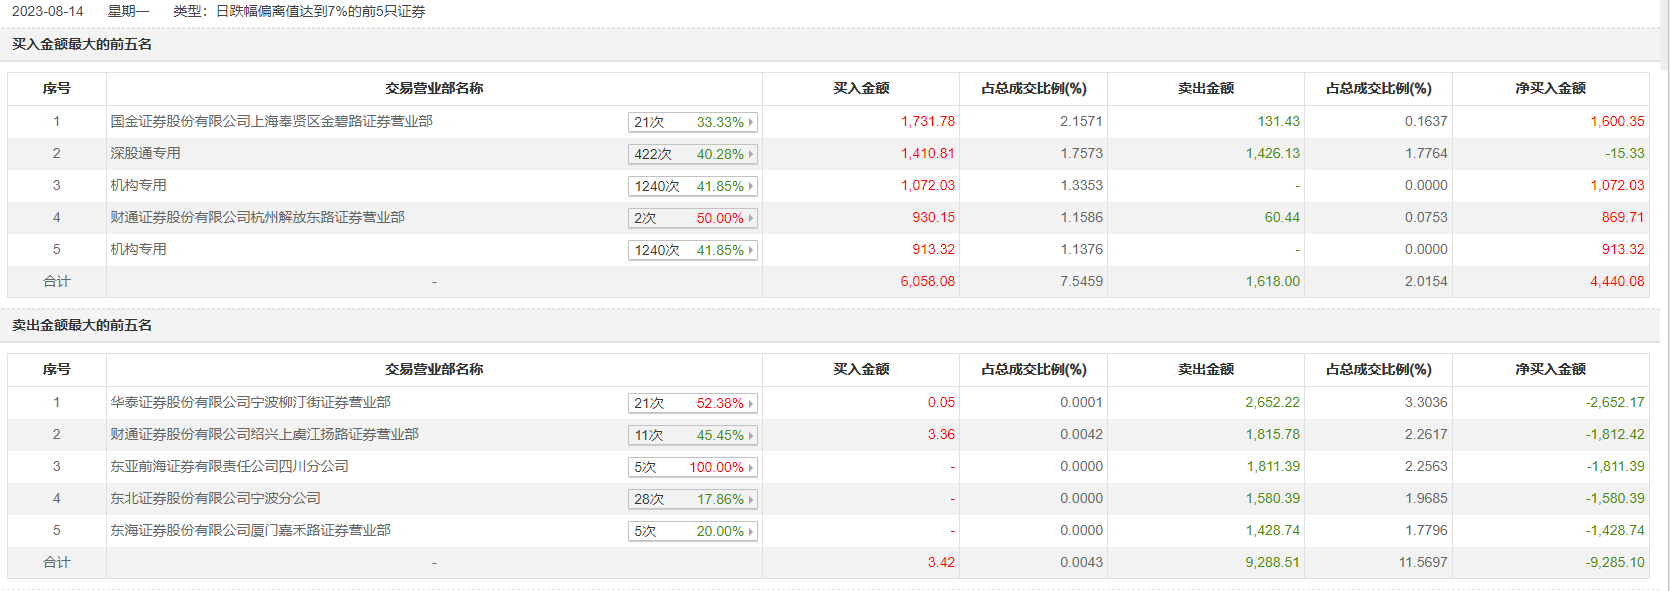This screenshot has width=1670, height=591.
Task: Expand the 422次 40.28% badge for 深股通专用
Action: coord(693,154)
